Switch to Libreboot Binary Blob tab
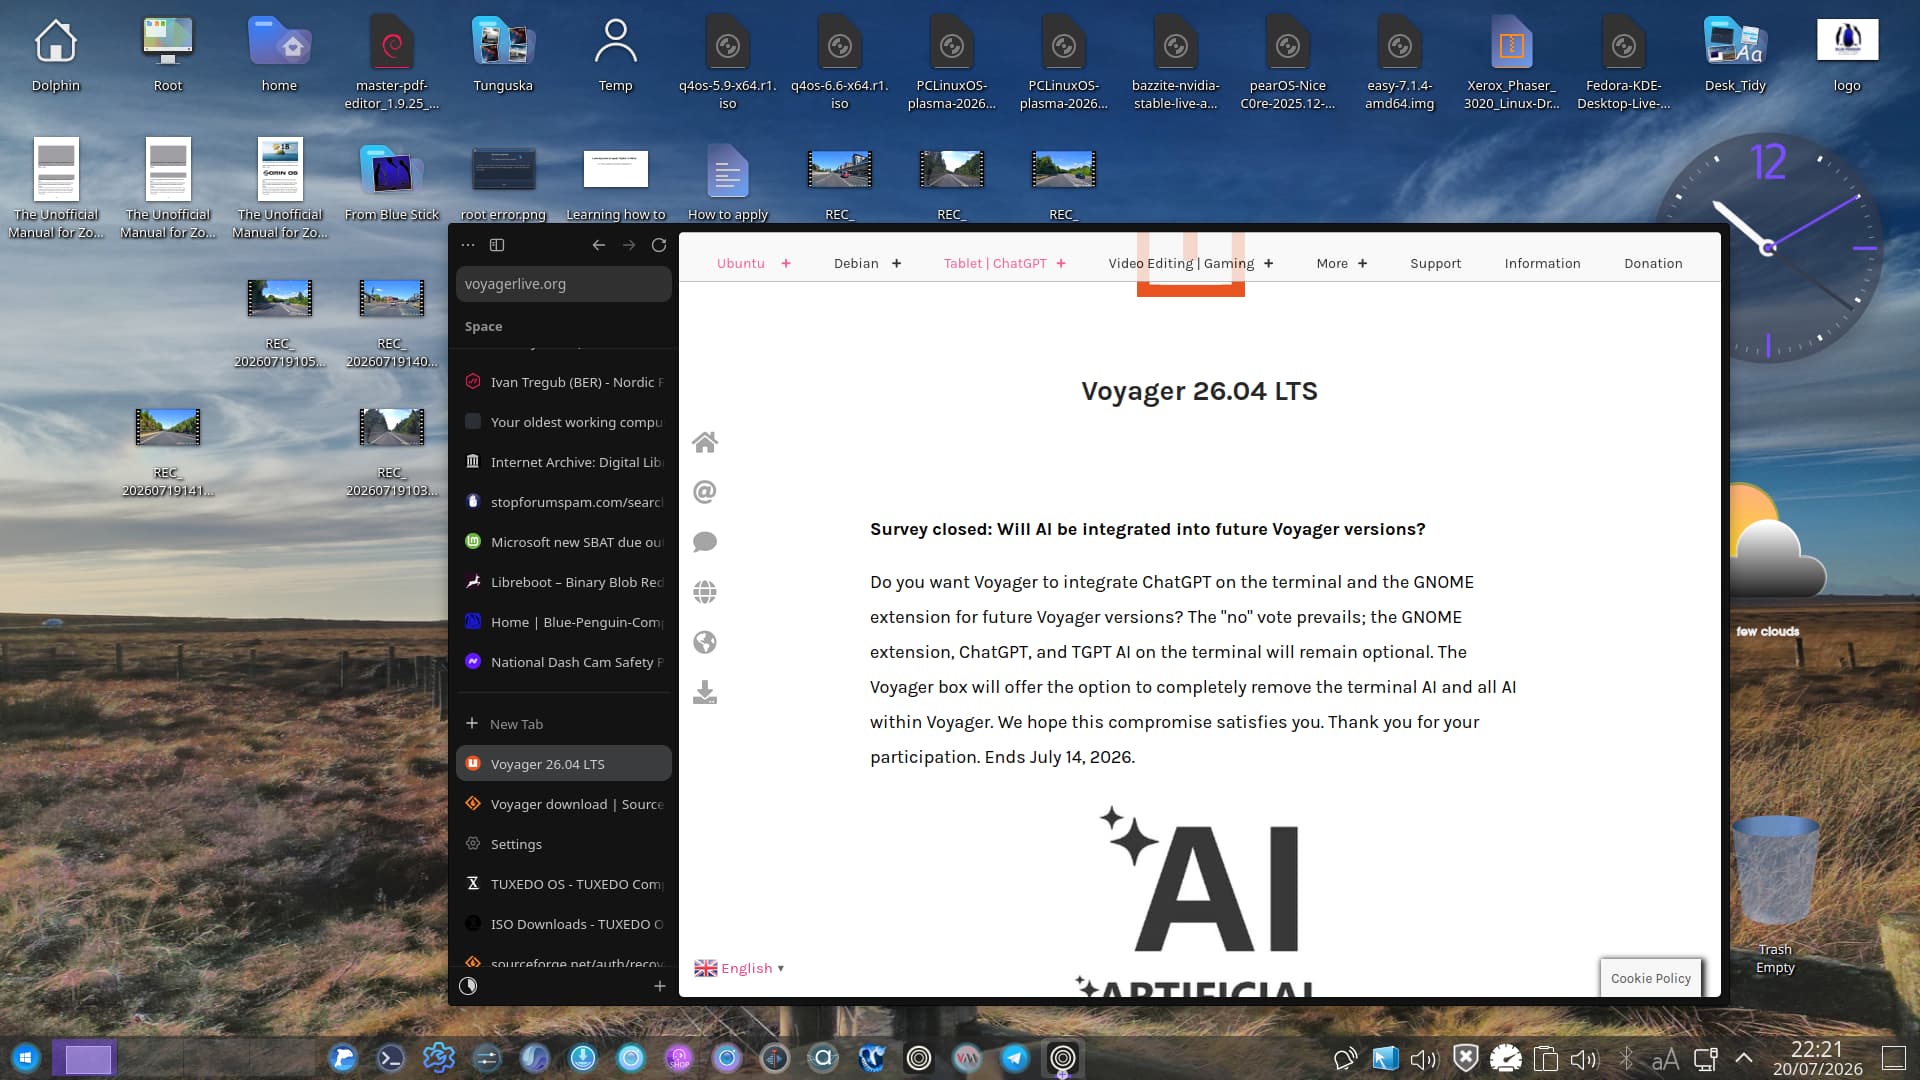The height and width of the screenshot is (1080, 1920). 564,582
